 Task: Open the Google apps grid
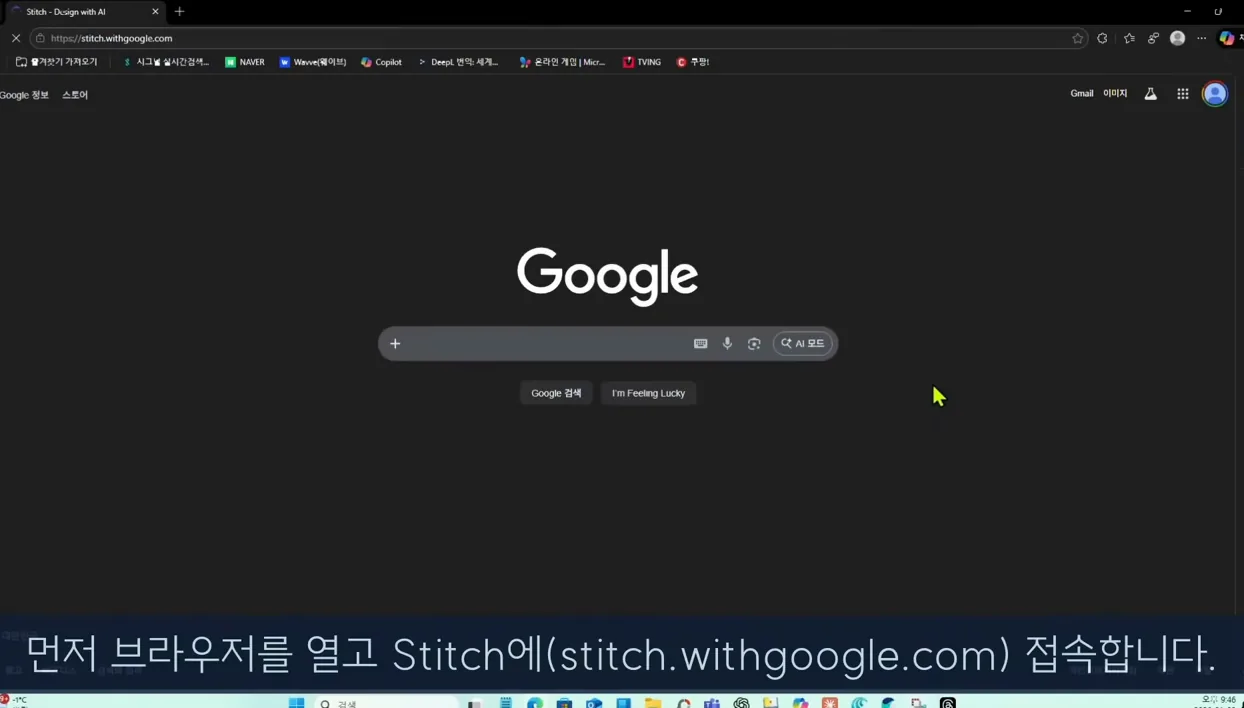(1183, 94)
